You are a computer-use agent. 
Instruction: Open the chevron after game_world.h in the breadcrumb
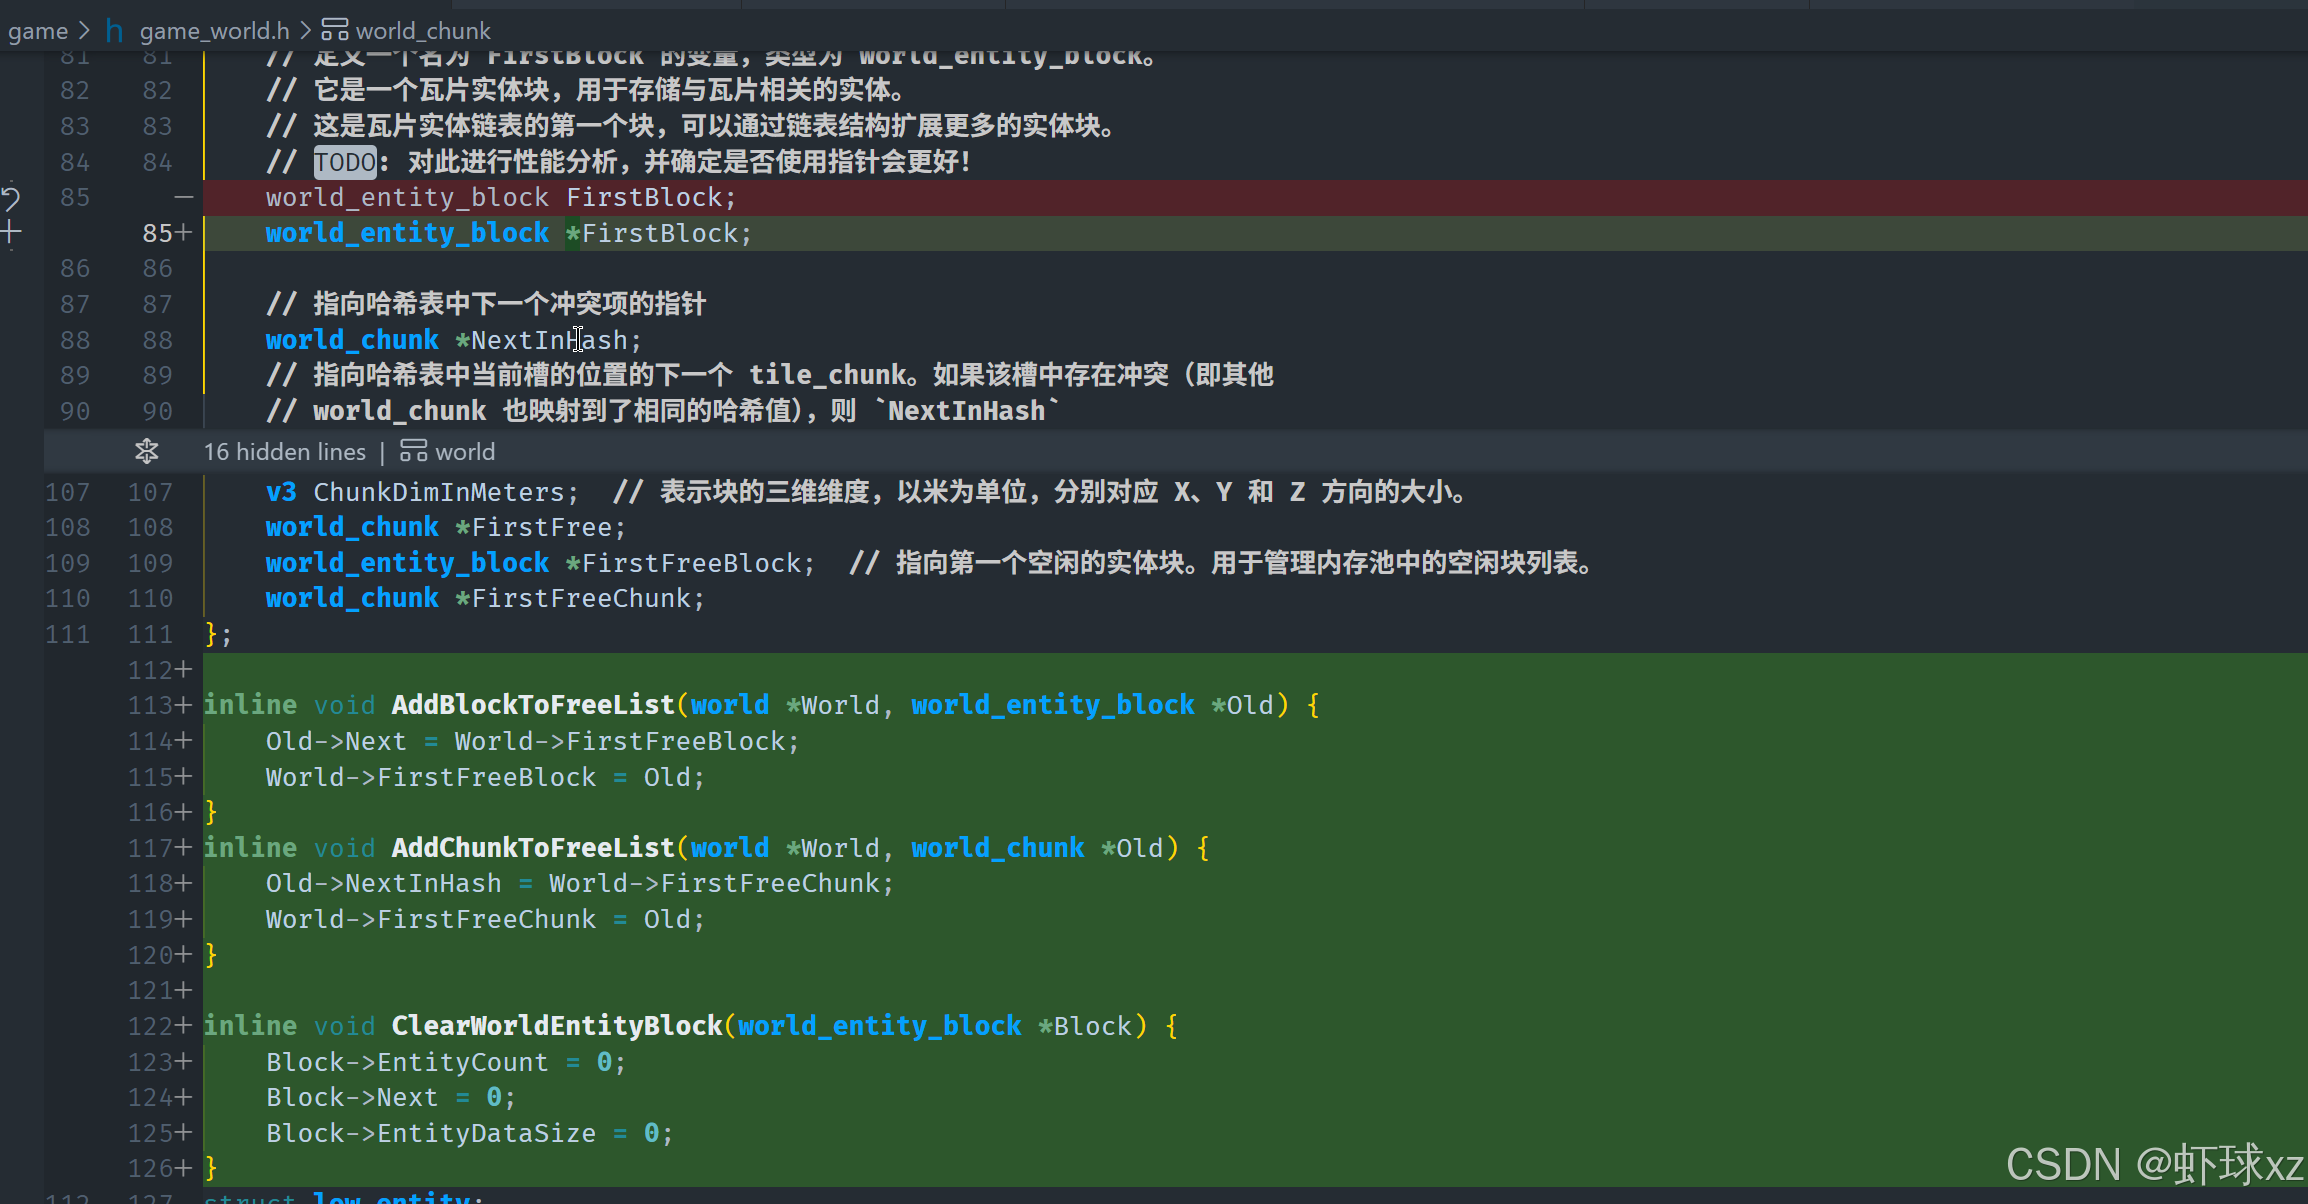[306, 31]
